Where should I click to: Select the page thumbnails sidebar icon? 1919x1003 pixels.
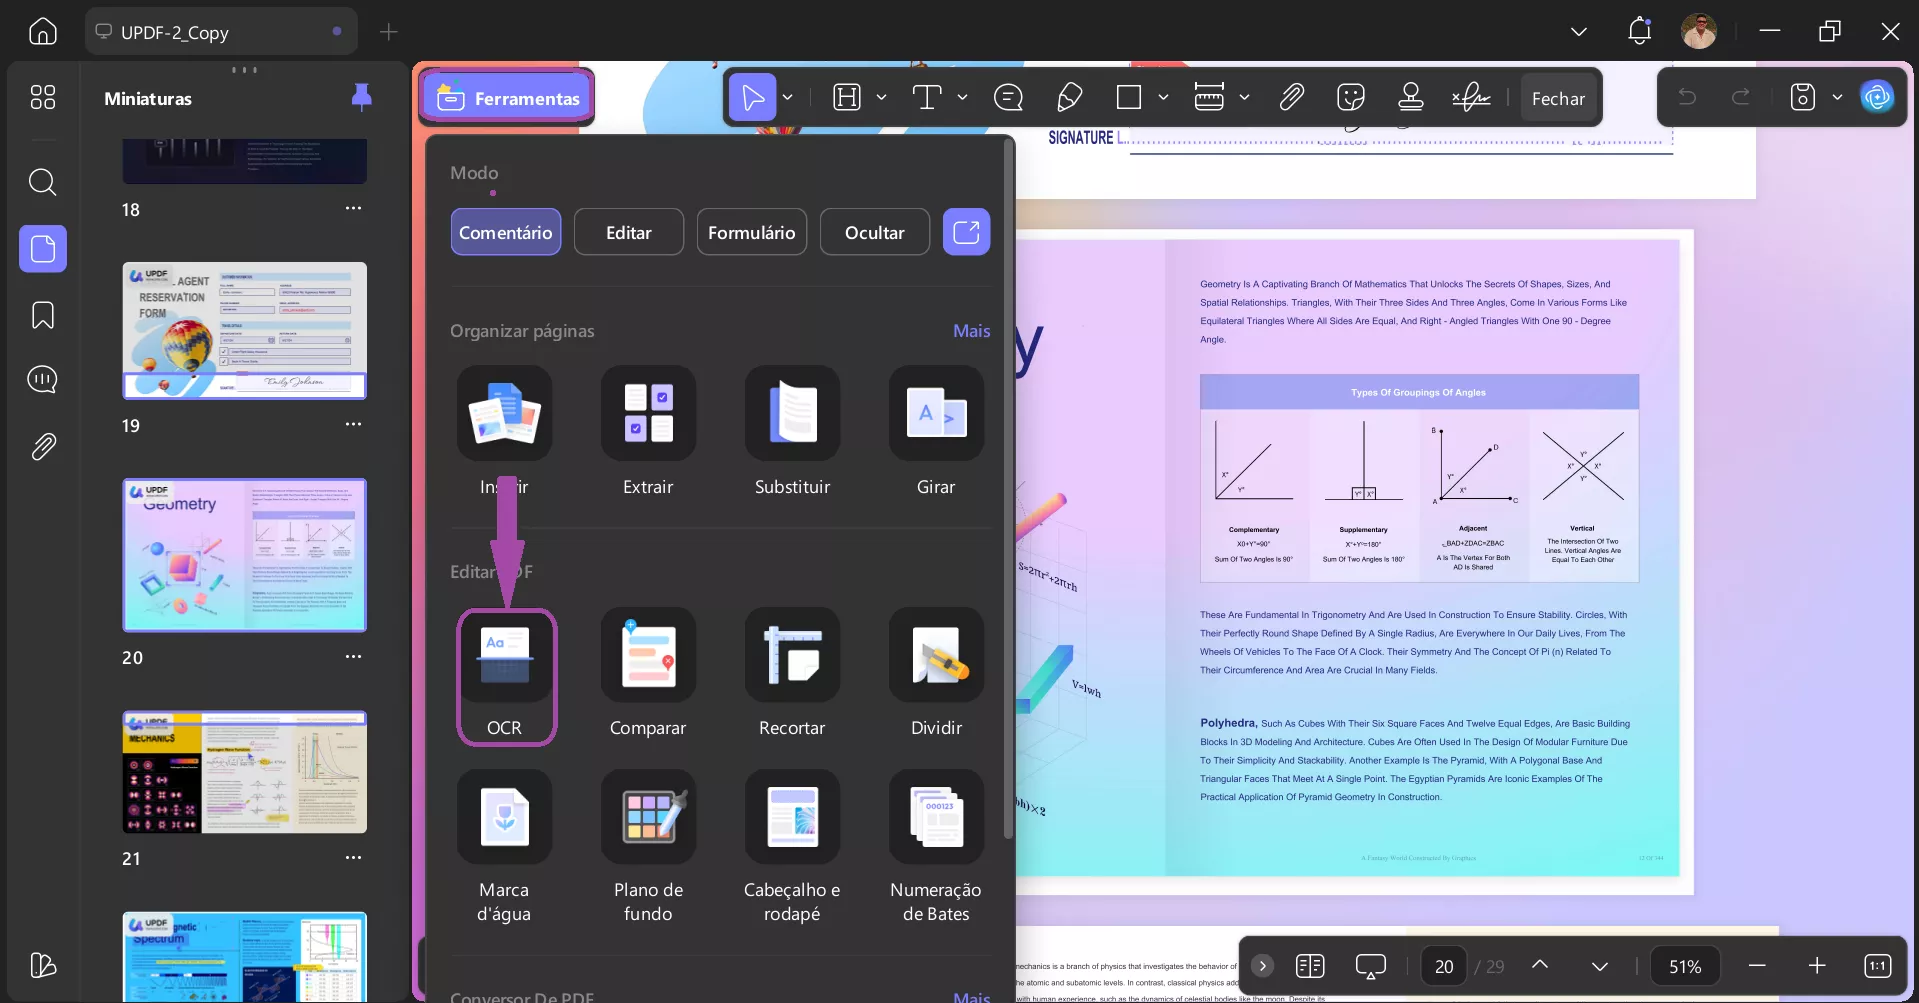tap(43, 248)
